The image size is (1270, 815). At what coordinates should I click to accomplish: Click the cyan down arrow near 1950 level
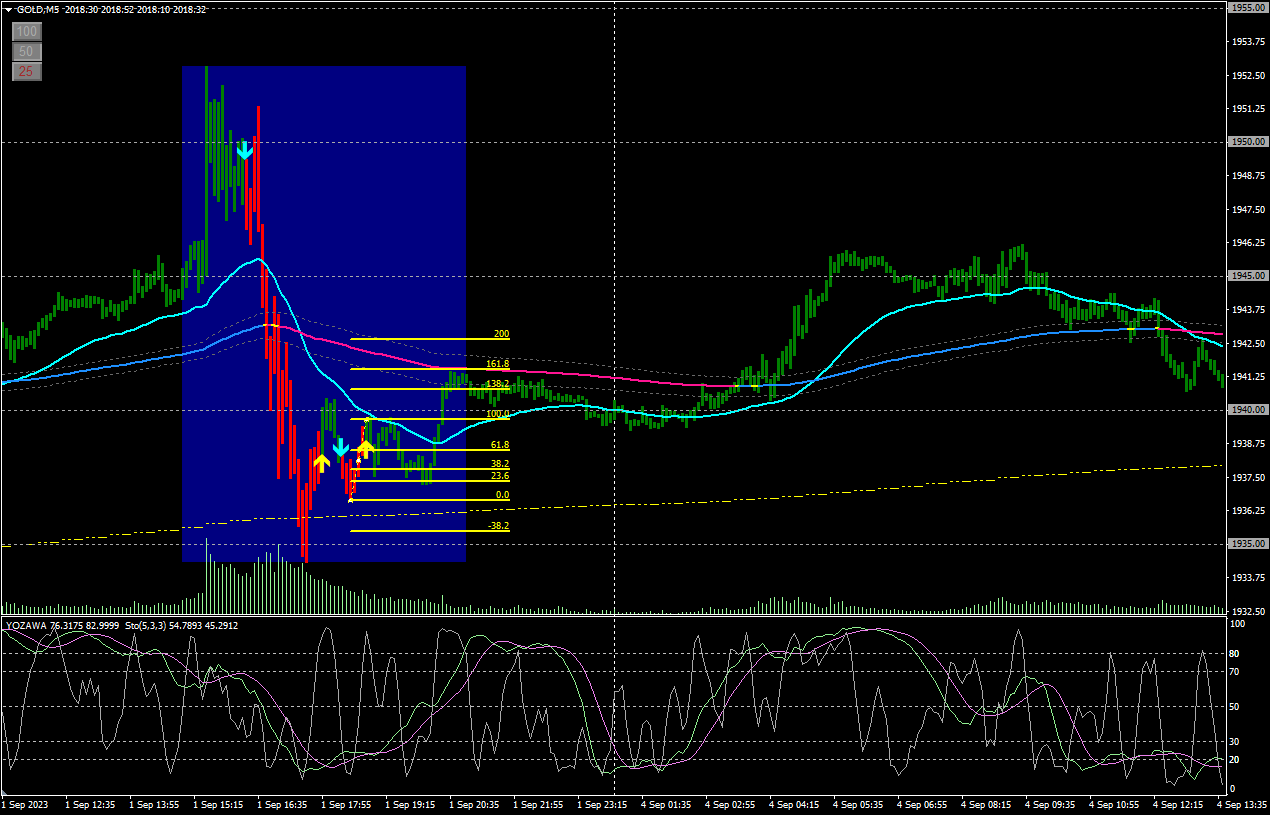pyautogui.click(x=244, y=151)
